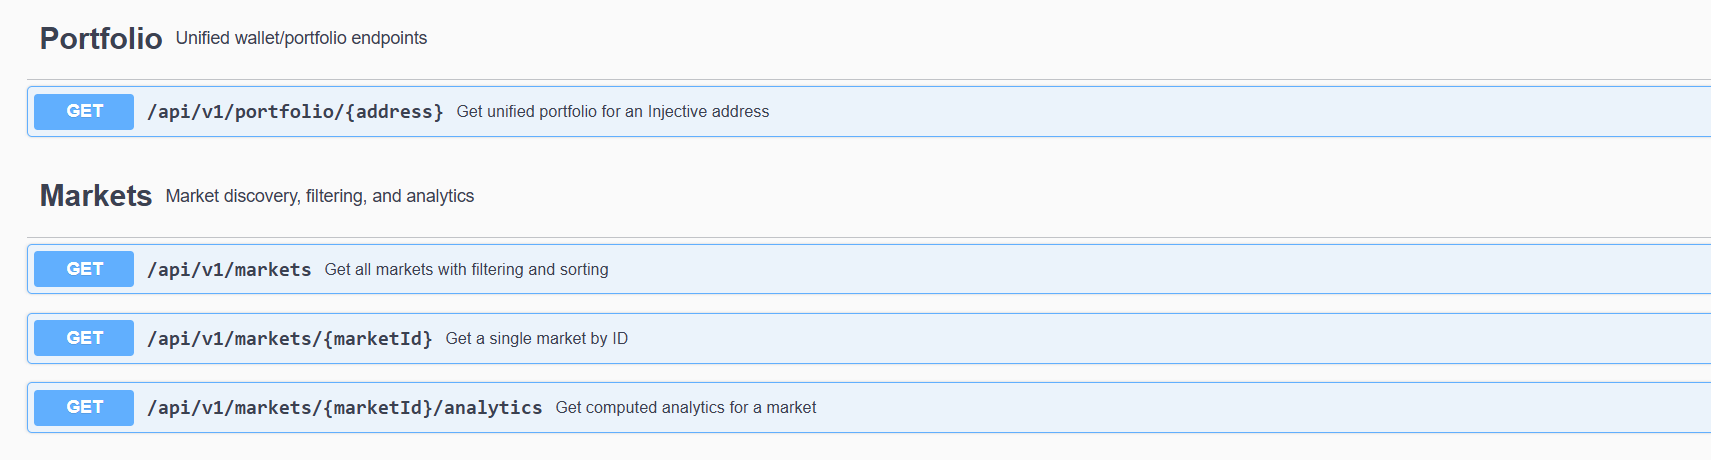The width and height of the screenshot is (1711, 460).
Task: Select 'Get all markets with filtering and sorting' summary
Action: (466, 270)
